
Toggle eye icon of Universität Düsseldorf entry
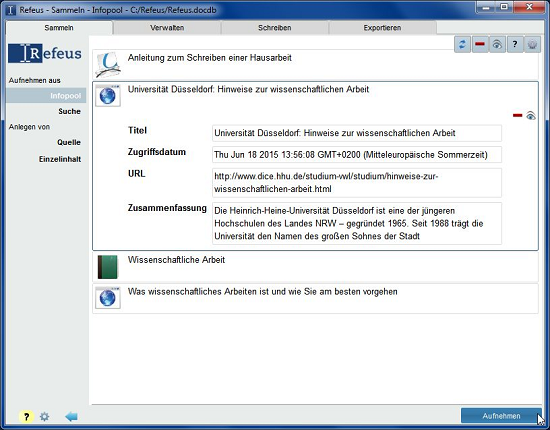pos(531,115)
